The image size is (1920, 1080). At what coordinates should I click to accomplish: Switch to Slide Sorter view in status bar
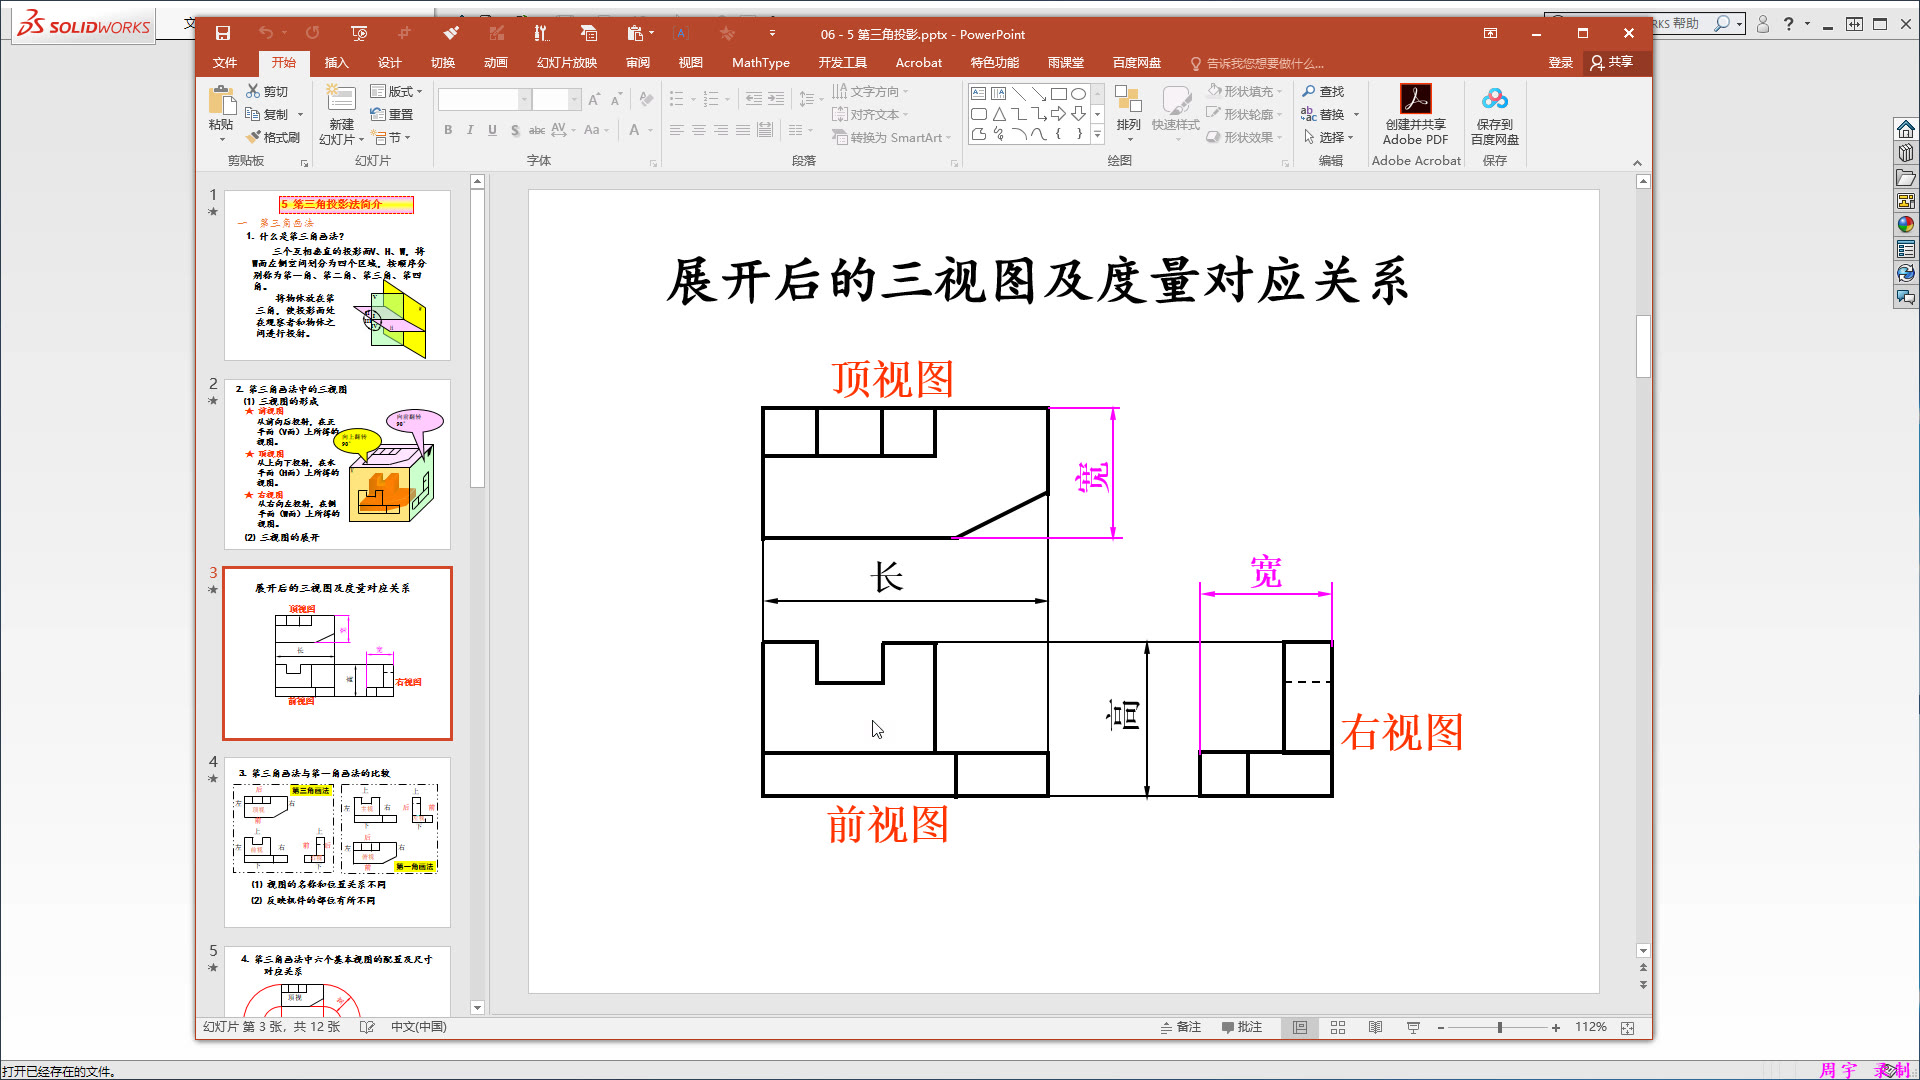(1338, 1027)
